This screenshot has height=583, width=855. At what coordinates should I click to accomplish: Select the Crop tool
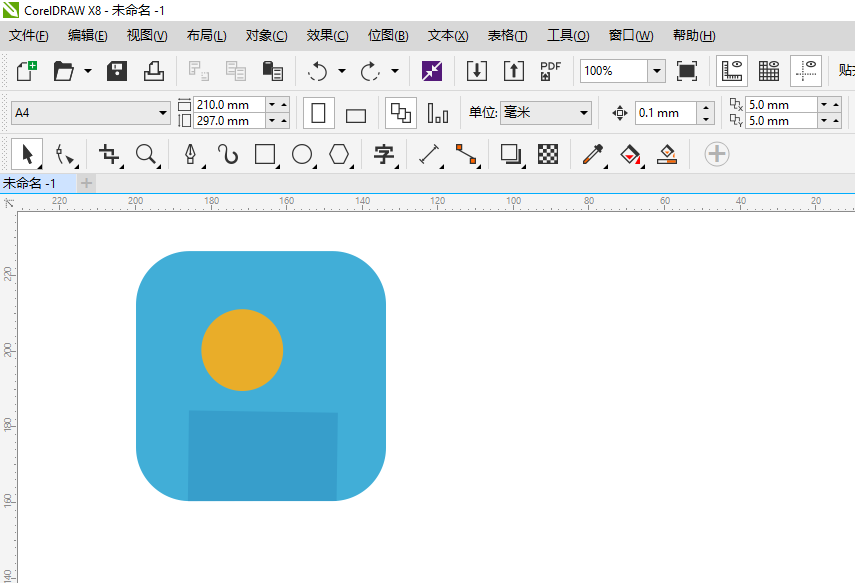(x=109, y=154)
